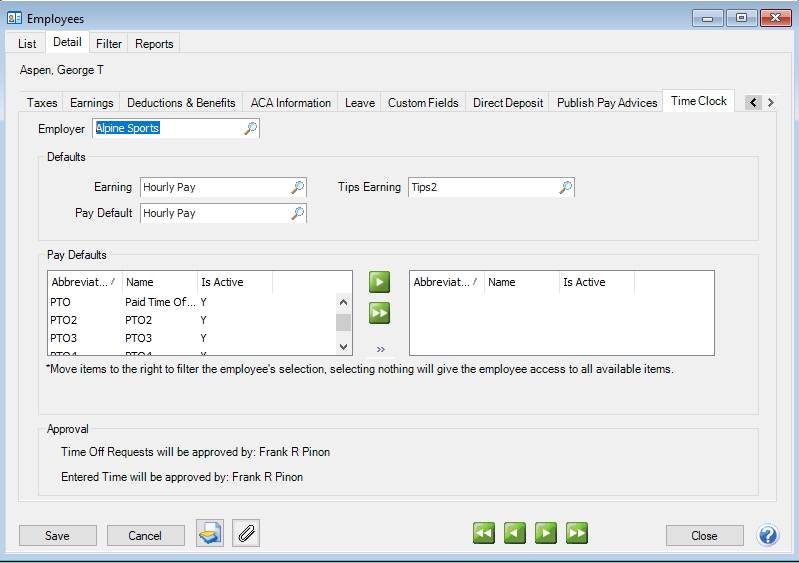Click the Cancel button
The height and width of the screenshot is (563, 799).
point(145,535)
